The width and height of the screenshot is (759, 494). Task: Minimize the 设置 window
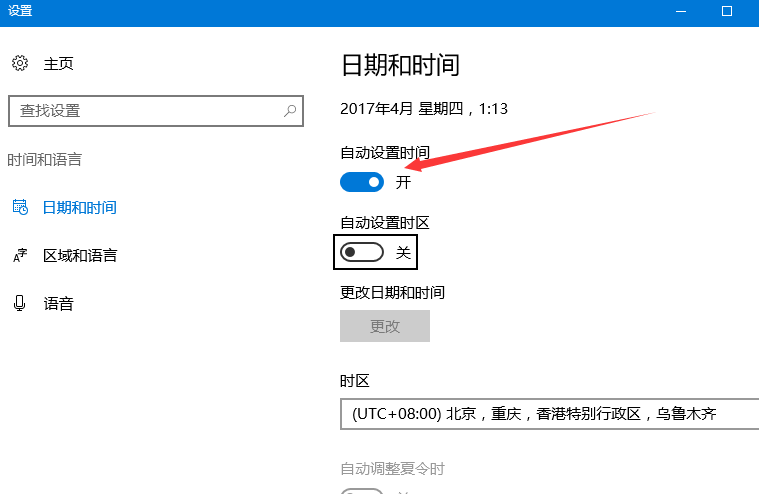pyautogui.click(x=683, y=11)
